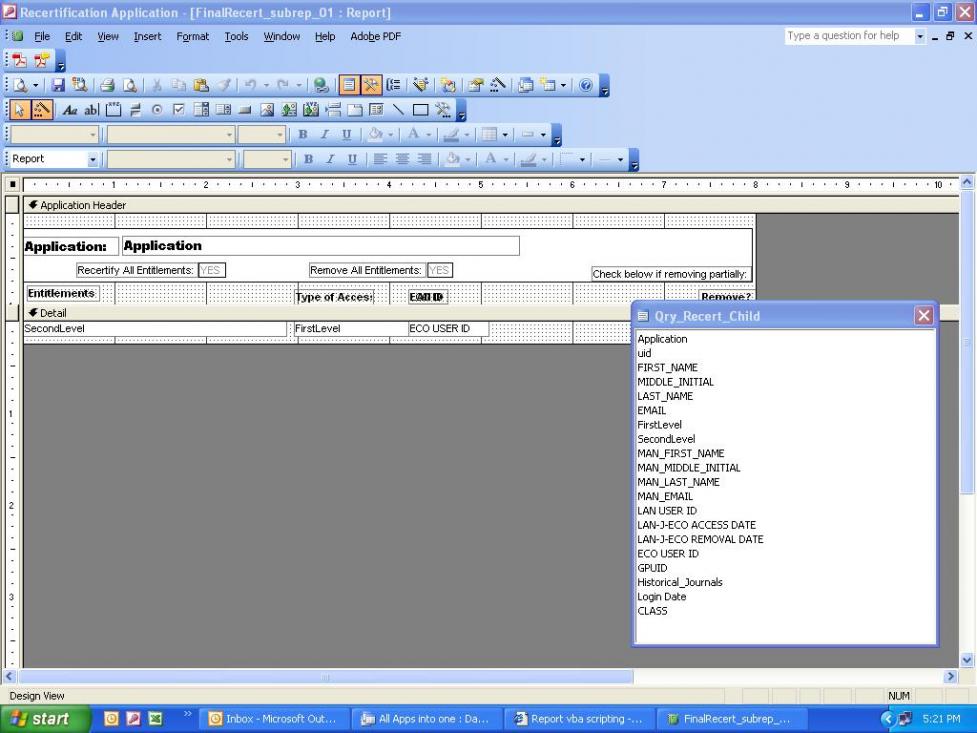977x733 pixels.
Task: Open the Font name combo next to Report box
Action: coord(171,160)
